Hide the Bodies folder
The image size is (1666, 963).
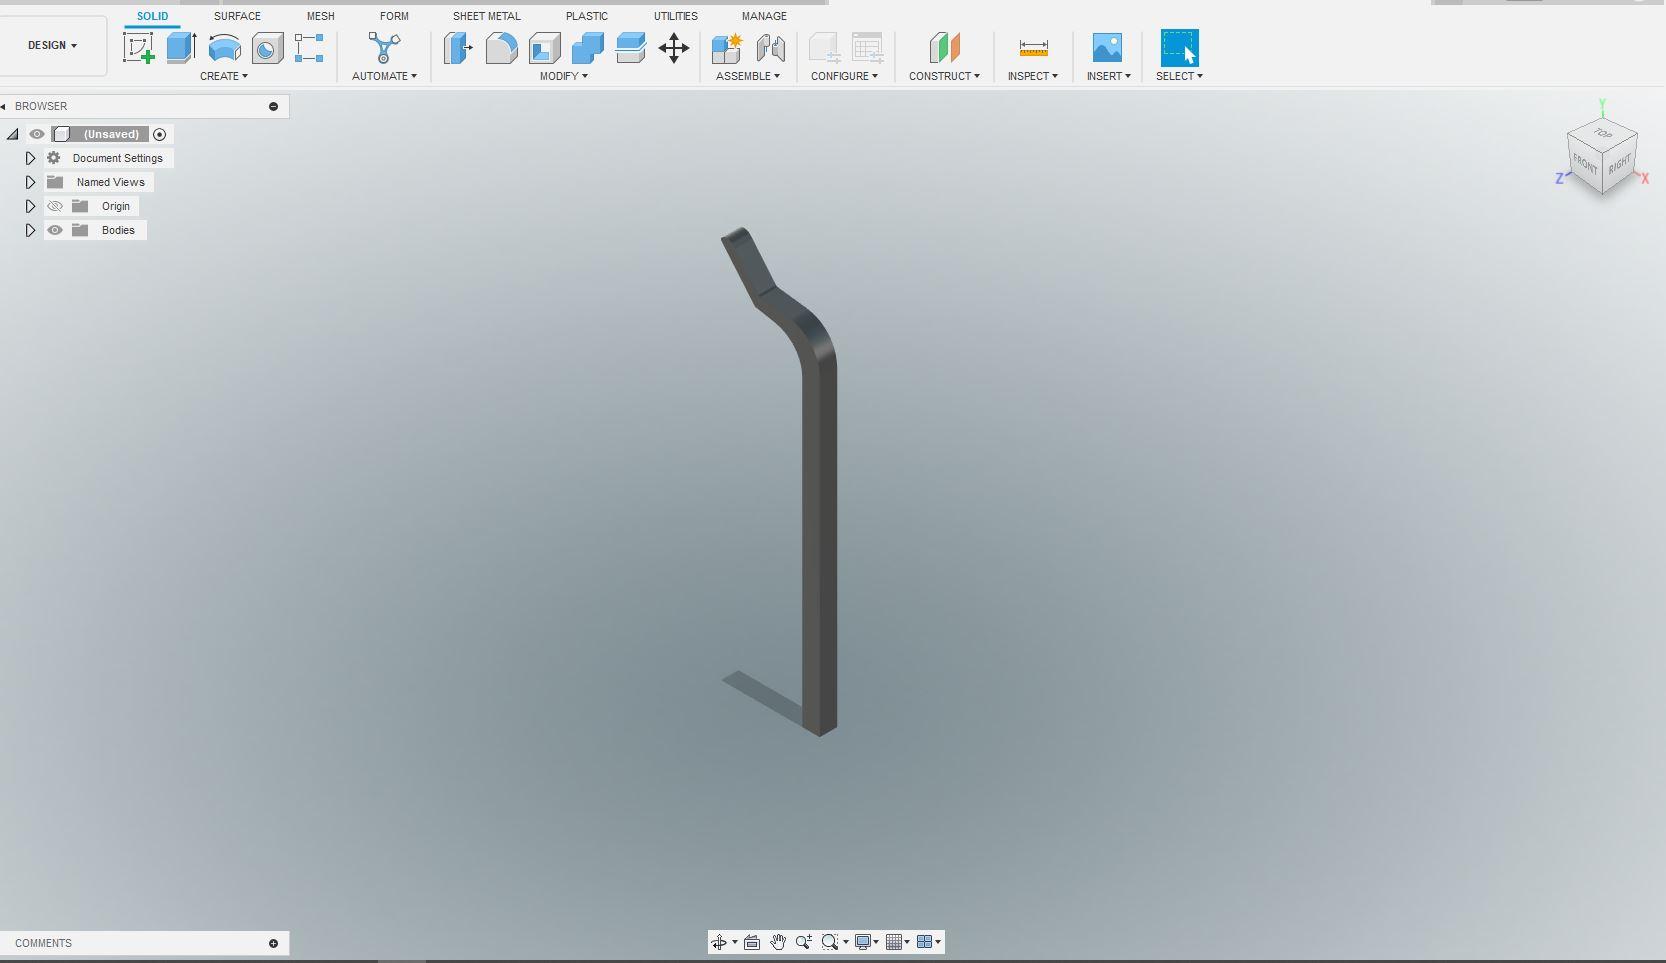click(55, 230)
